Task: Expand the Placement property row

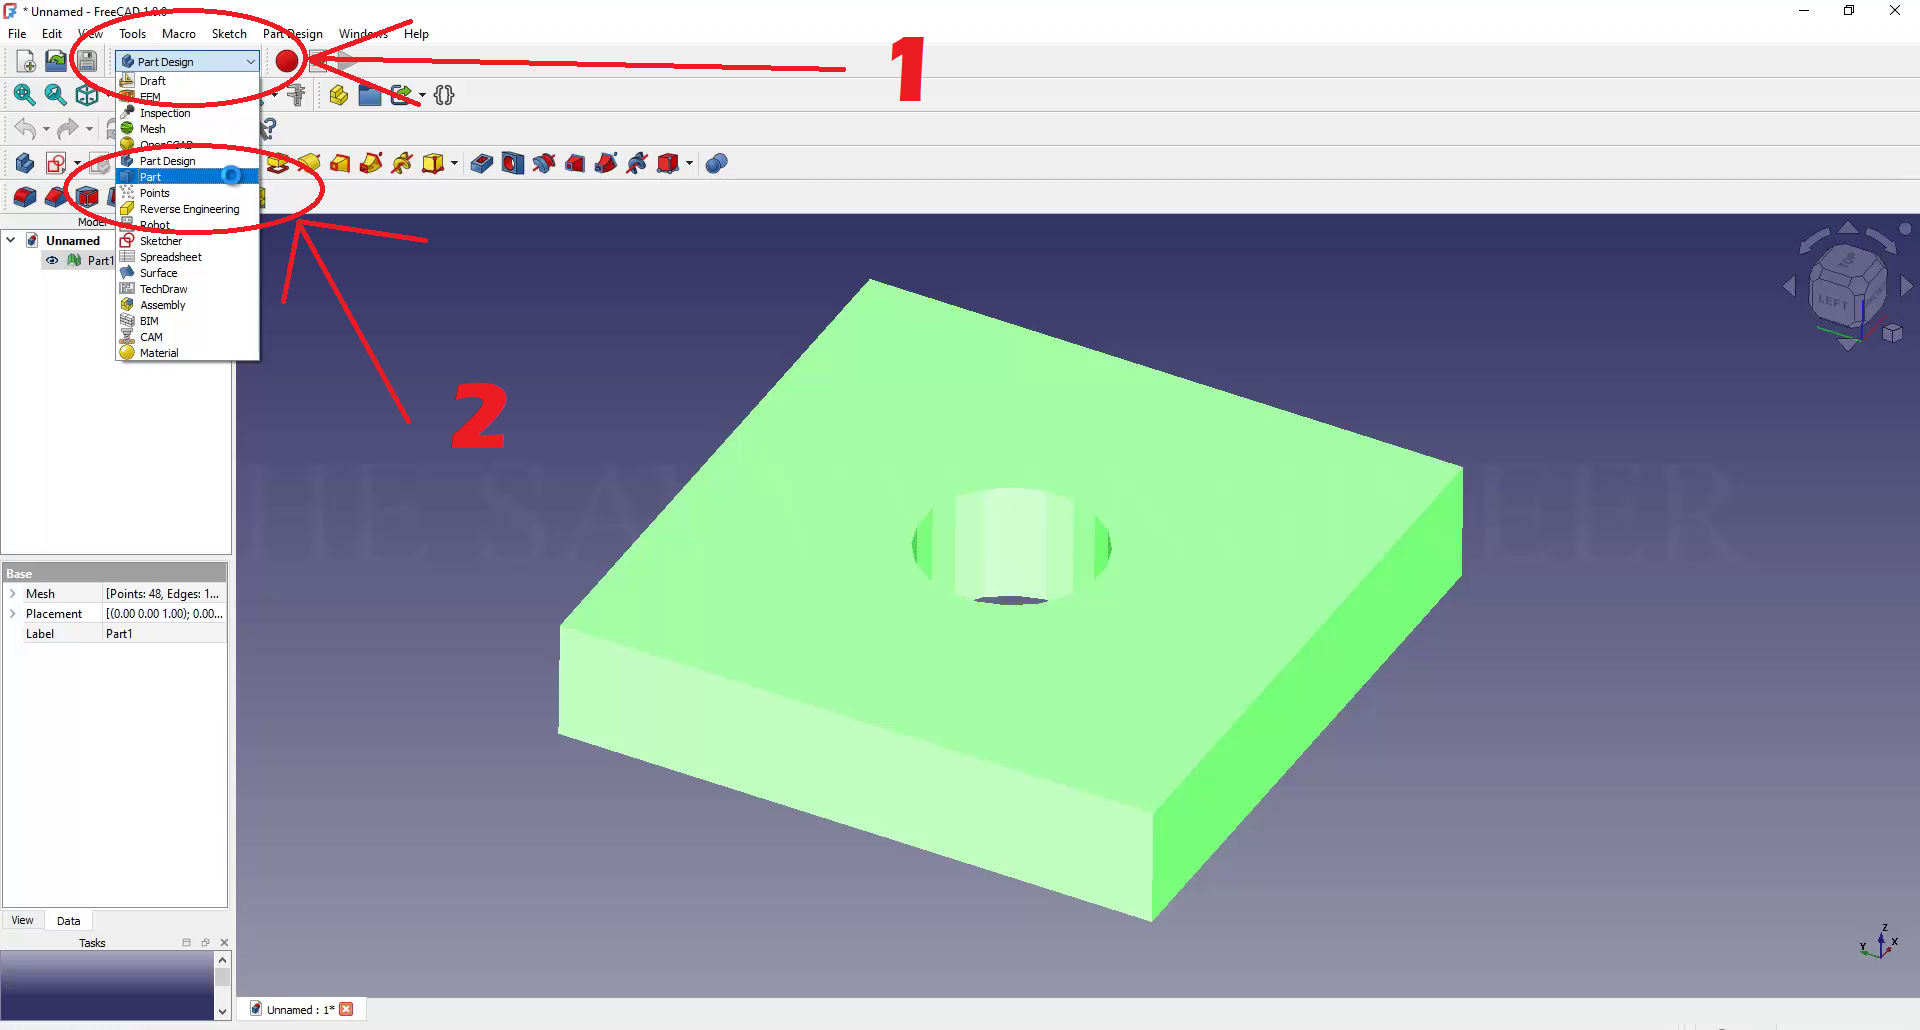Action: pos(13,614)
